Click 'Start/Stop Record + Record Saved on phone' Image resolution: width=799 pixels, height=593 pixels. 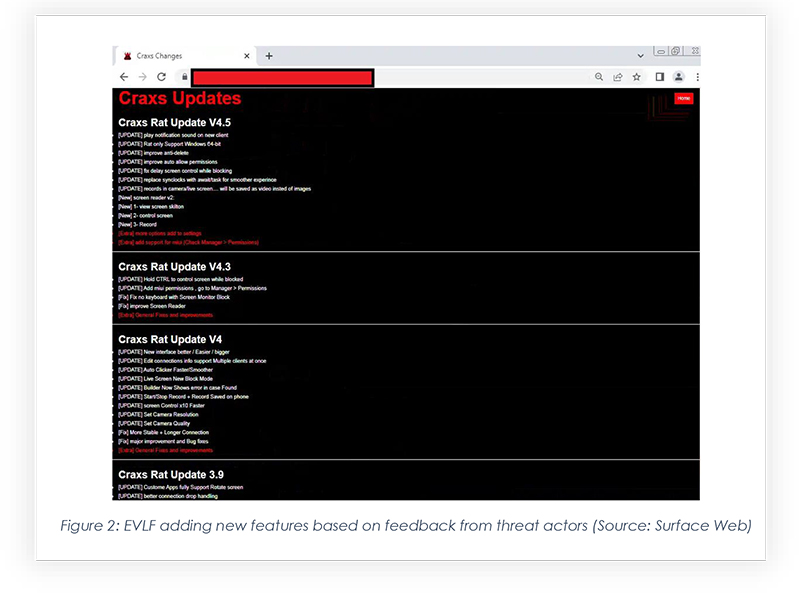183,397
